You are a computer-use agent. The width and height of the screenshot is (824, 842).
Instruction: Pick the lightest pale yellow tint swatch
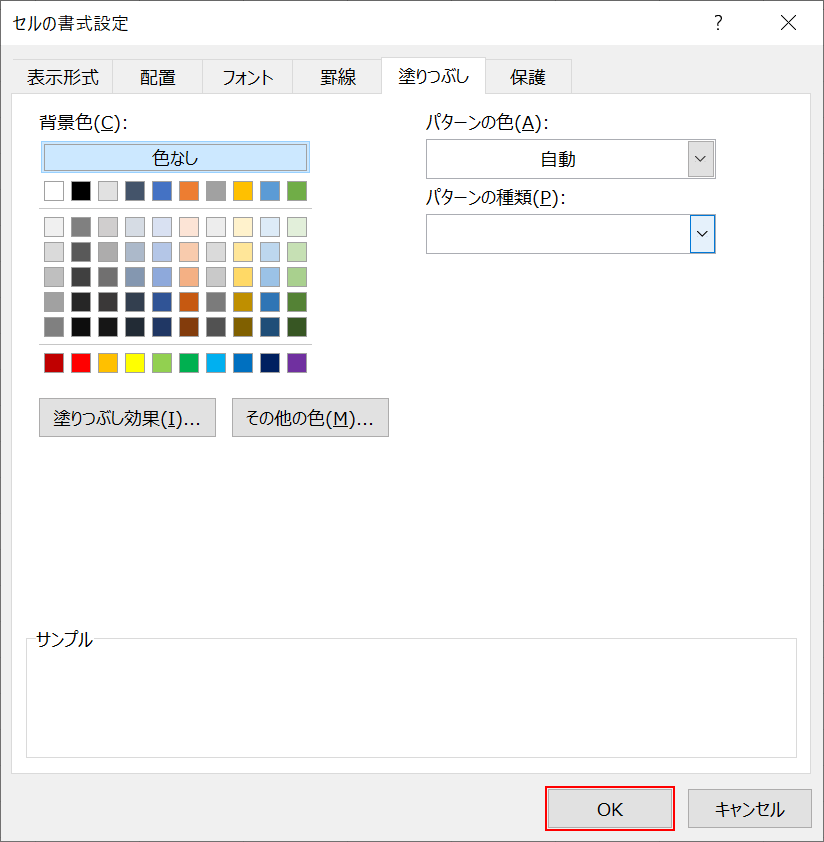point(243,227)
